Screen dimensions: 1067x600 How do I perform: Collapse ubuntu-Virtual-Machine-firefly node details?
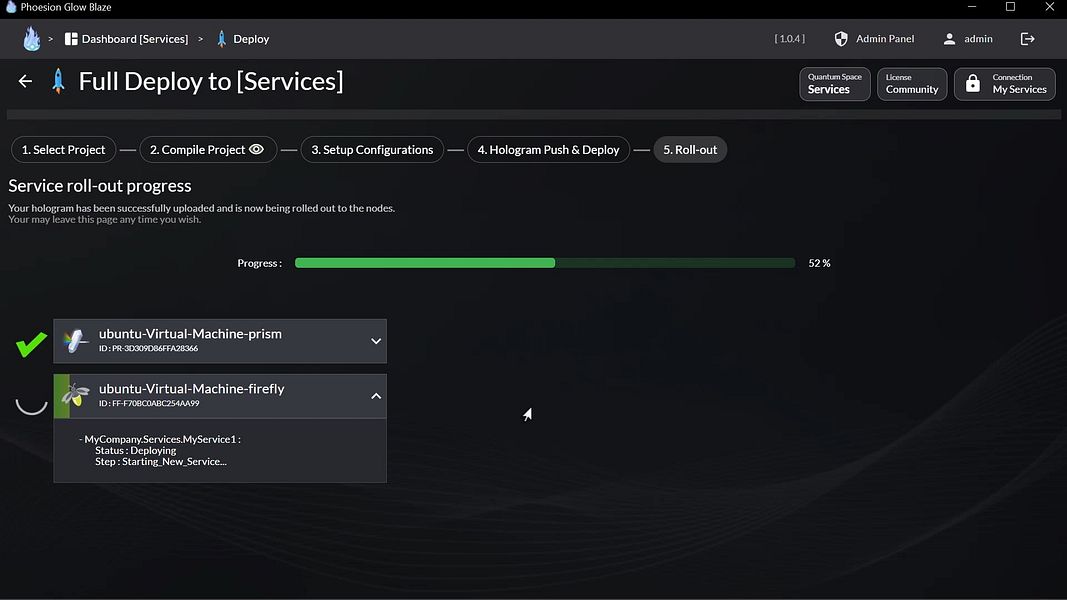click(376, 396)
